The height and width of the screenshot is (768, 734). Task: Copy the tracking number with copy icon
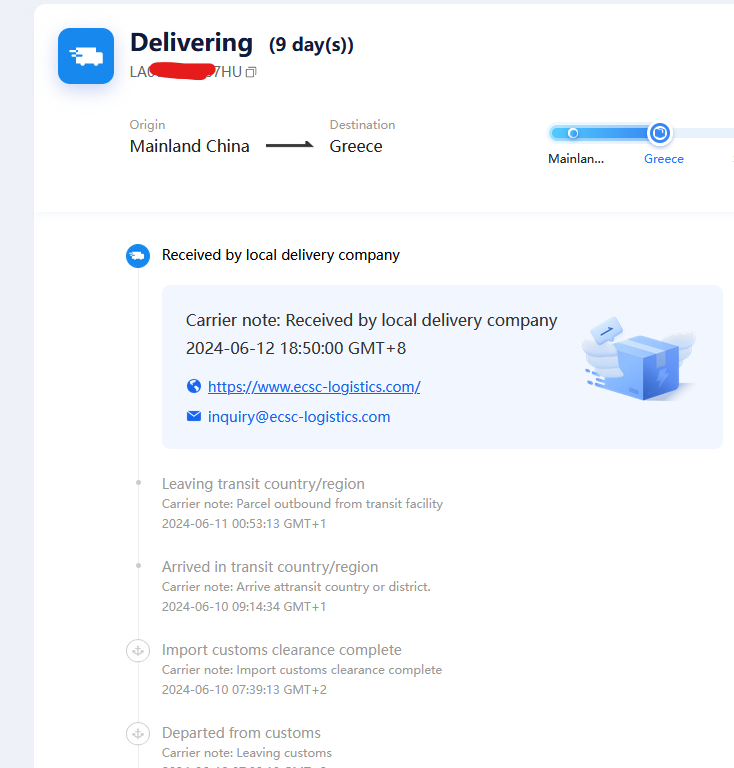point(251,72)
